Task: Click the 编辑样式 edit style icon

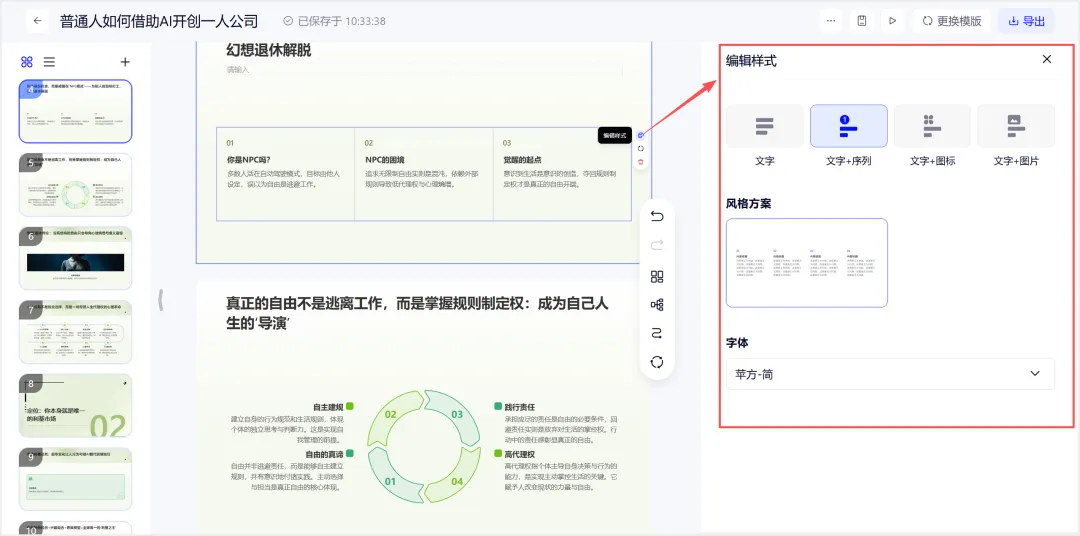Action: 641,135
